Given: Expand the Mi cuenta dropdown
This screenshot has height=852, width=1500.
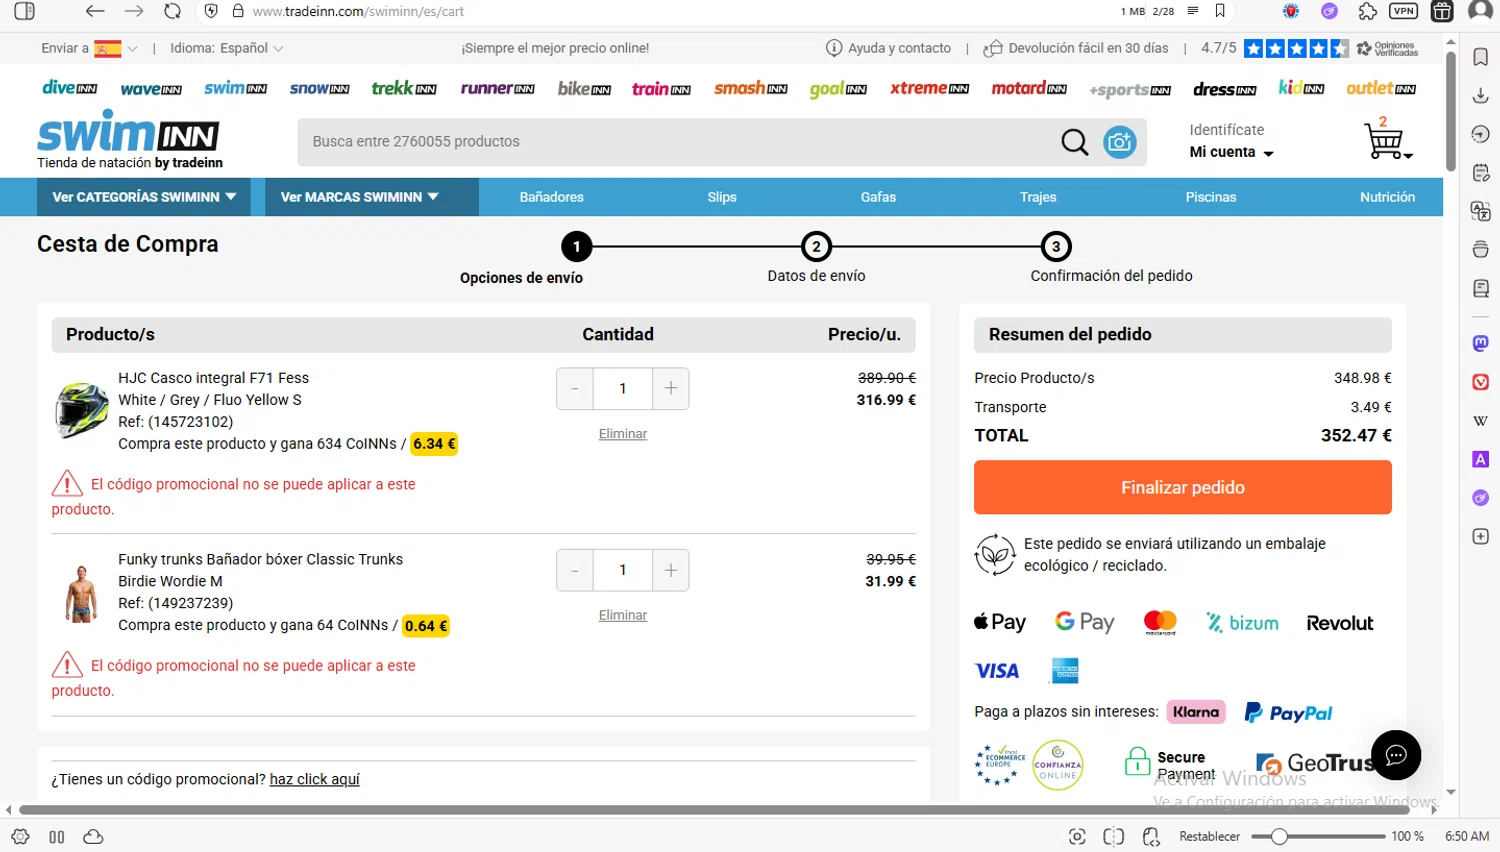Looking at the screenshot, I should (1231, 152).
